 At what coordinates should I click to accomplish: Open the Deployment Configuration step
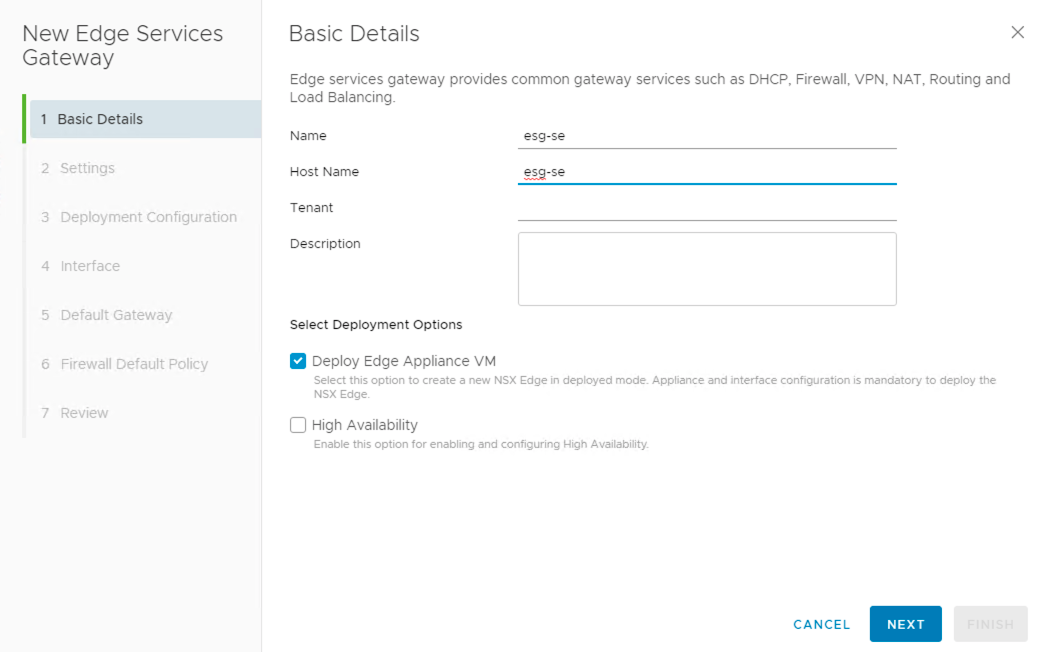pos(148,217)
